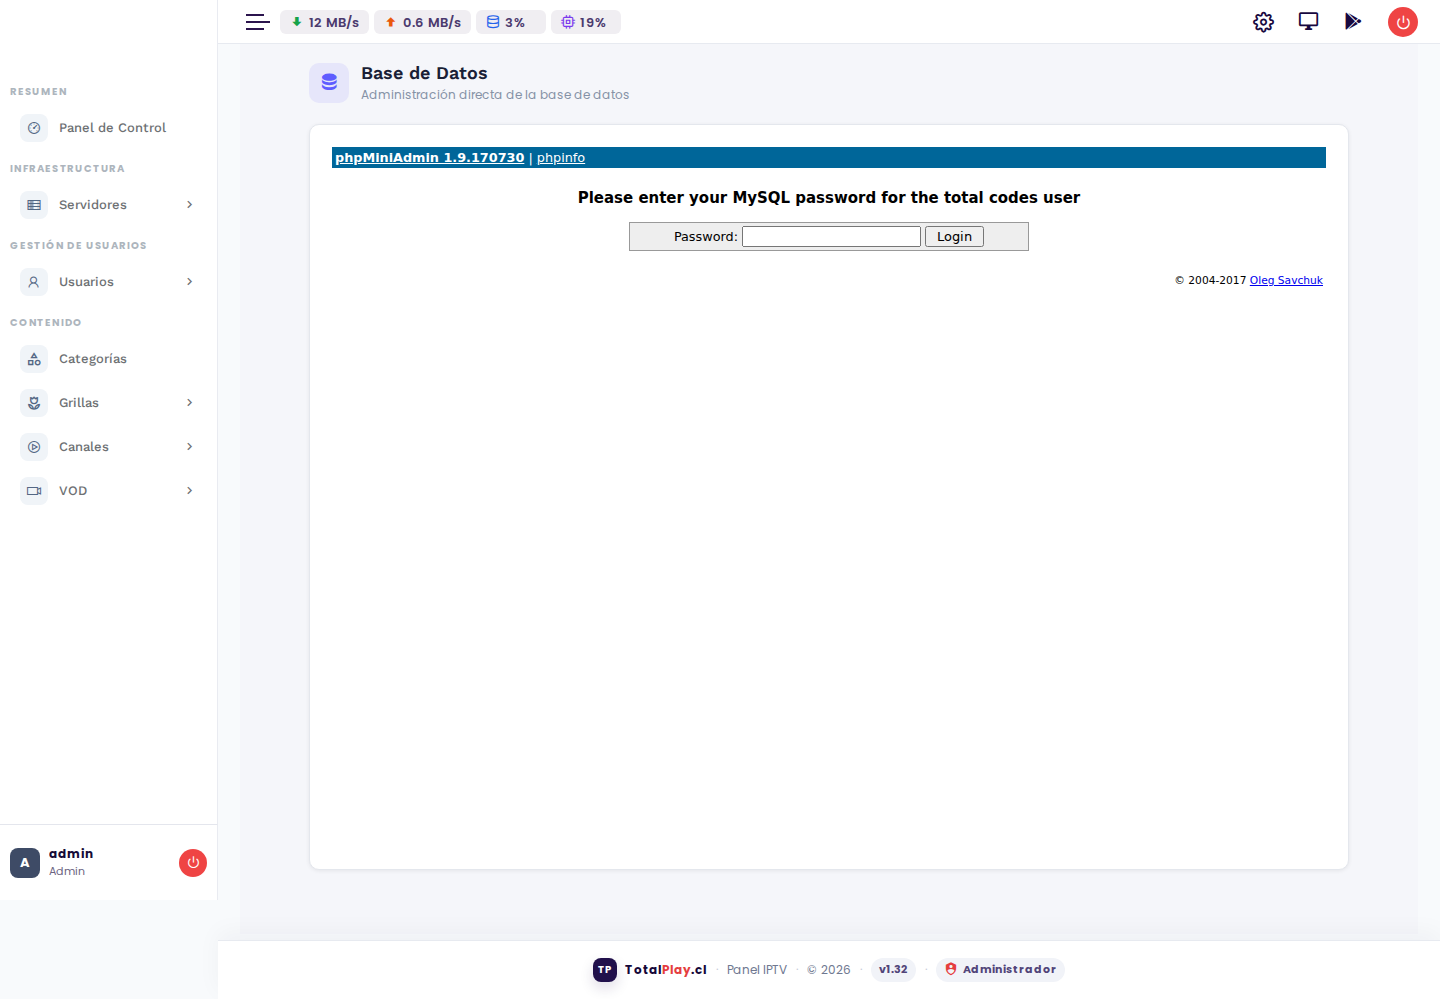Click the 3% database usage indicator

tap(511, 22)
